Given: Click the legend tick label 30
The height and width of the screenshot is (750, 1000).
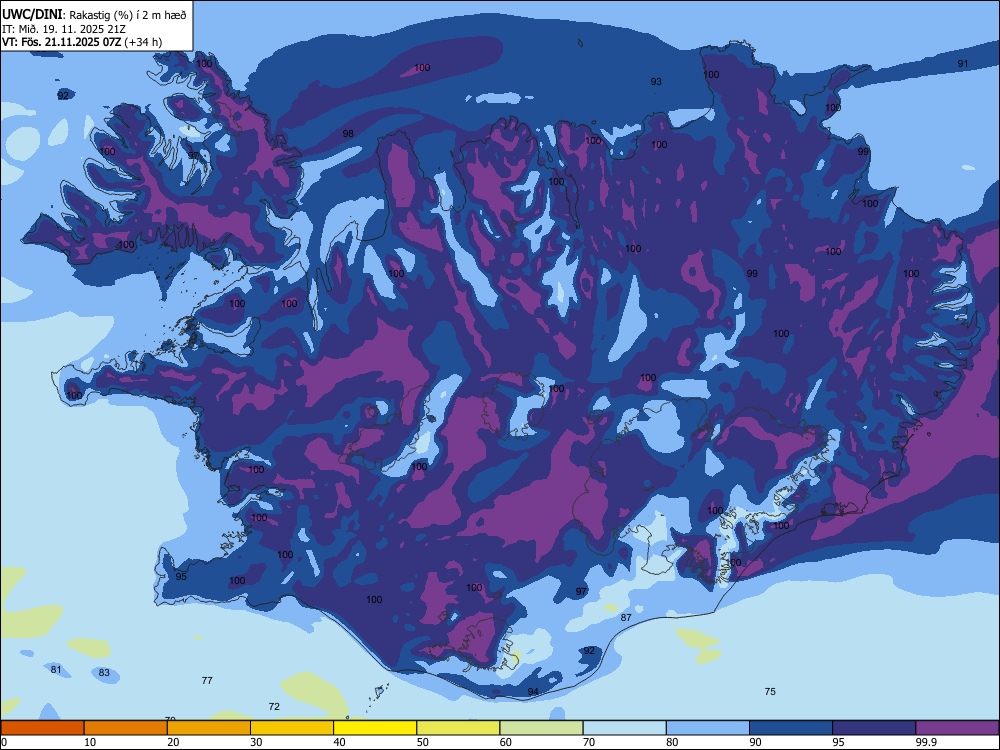Looking at the screenshot, I should click(x=256, y=742).
